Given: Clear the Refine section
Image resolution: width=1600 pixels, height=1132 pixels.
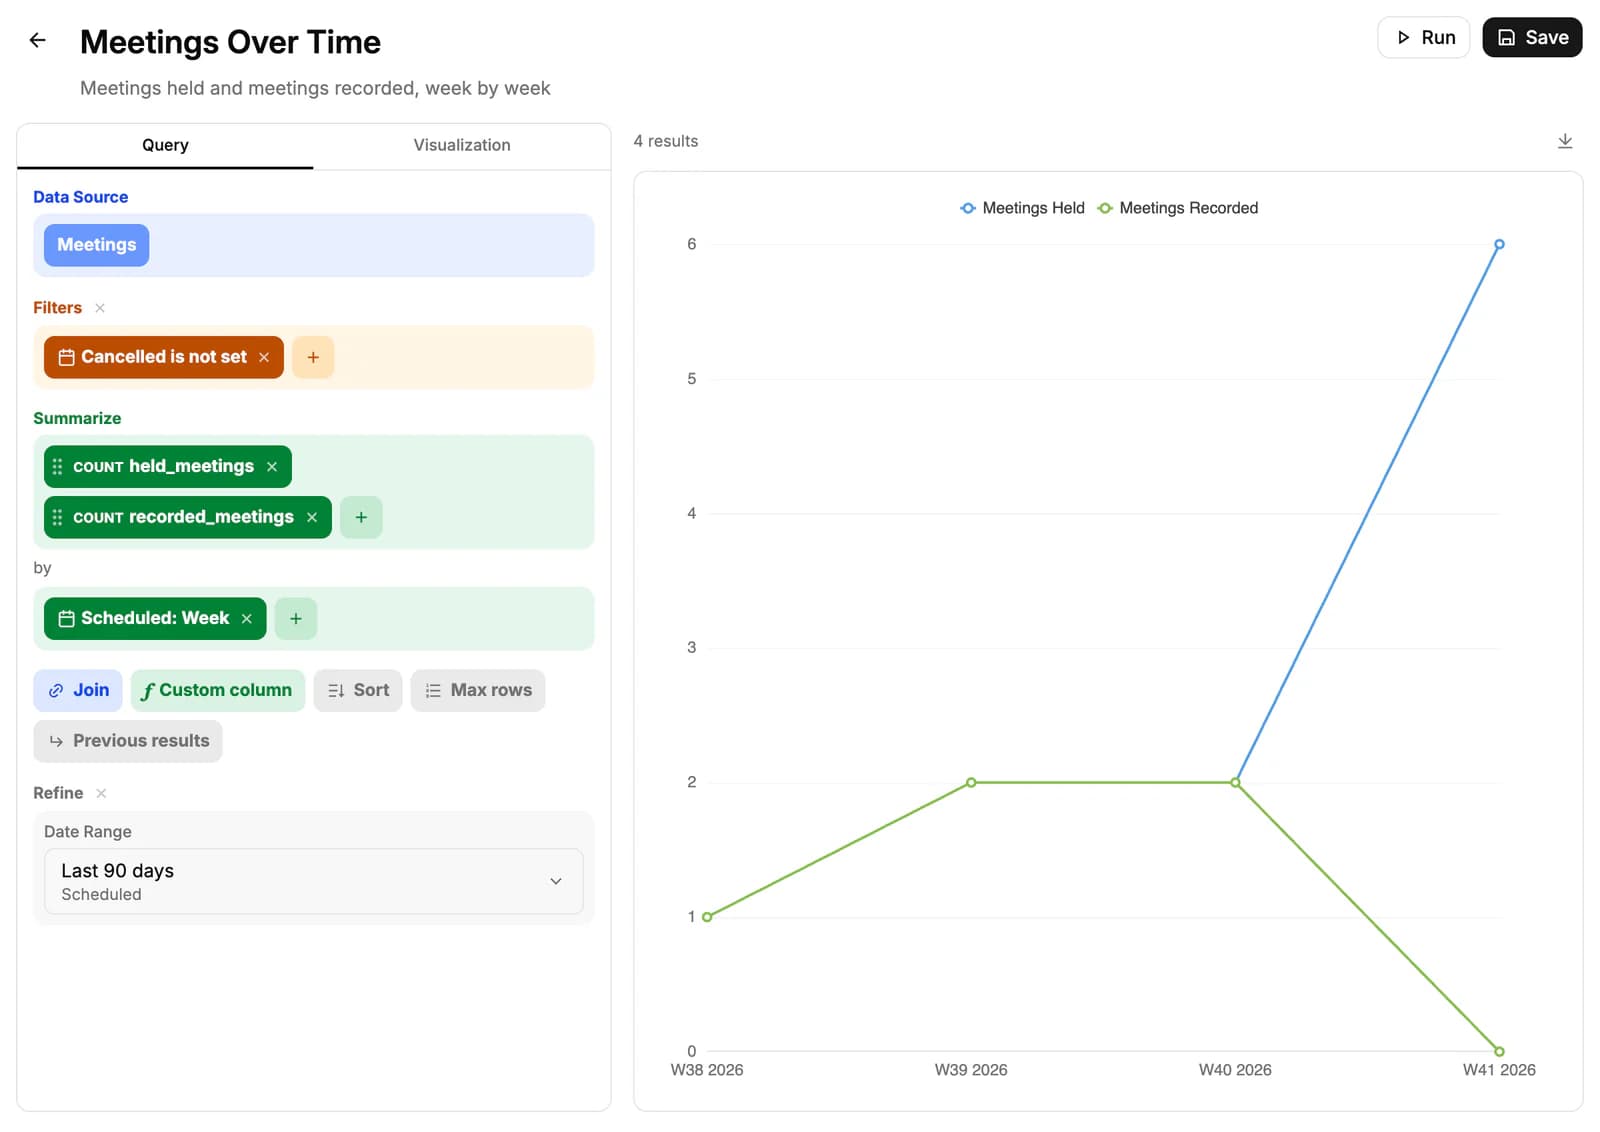Looking at the screenshot, I should point(101,793).
